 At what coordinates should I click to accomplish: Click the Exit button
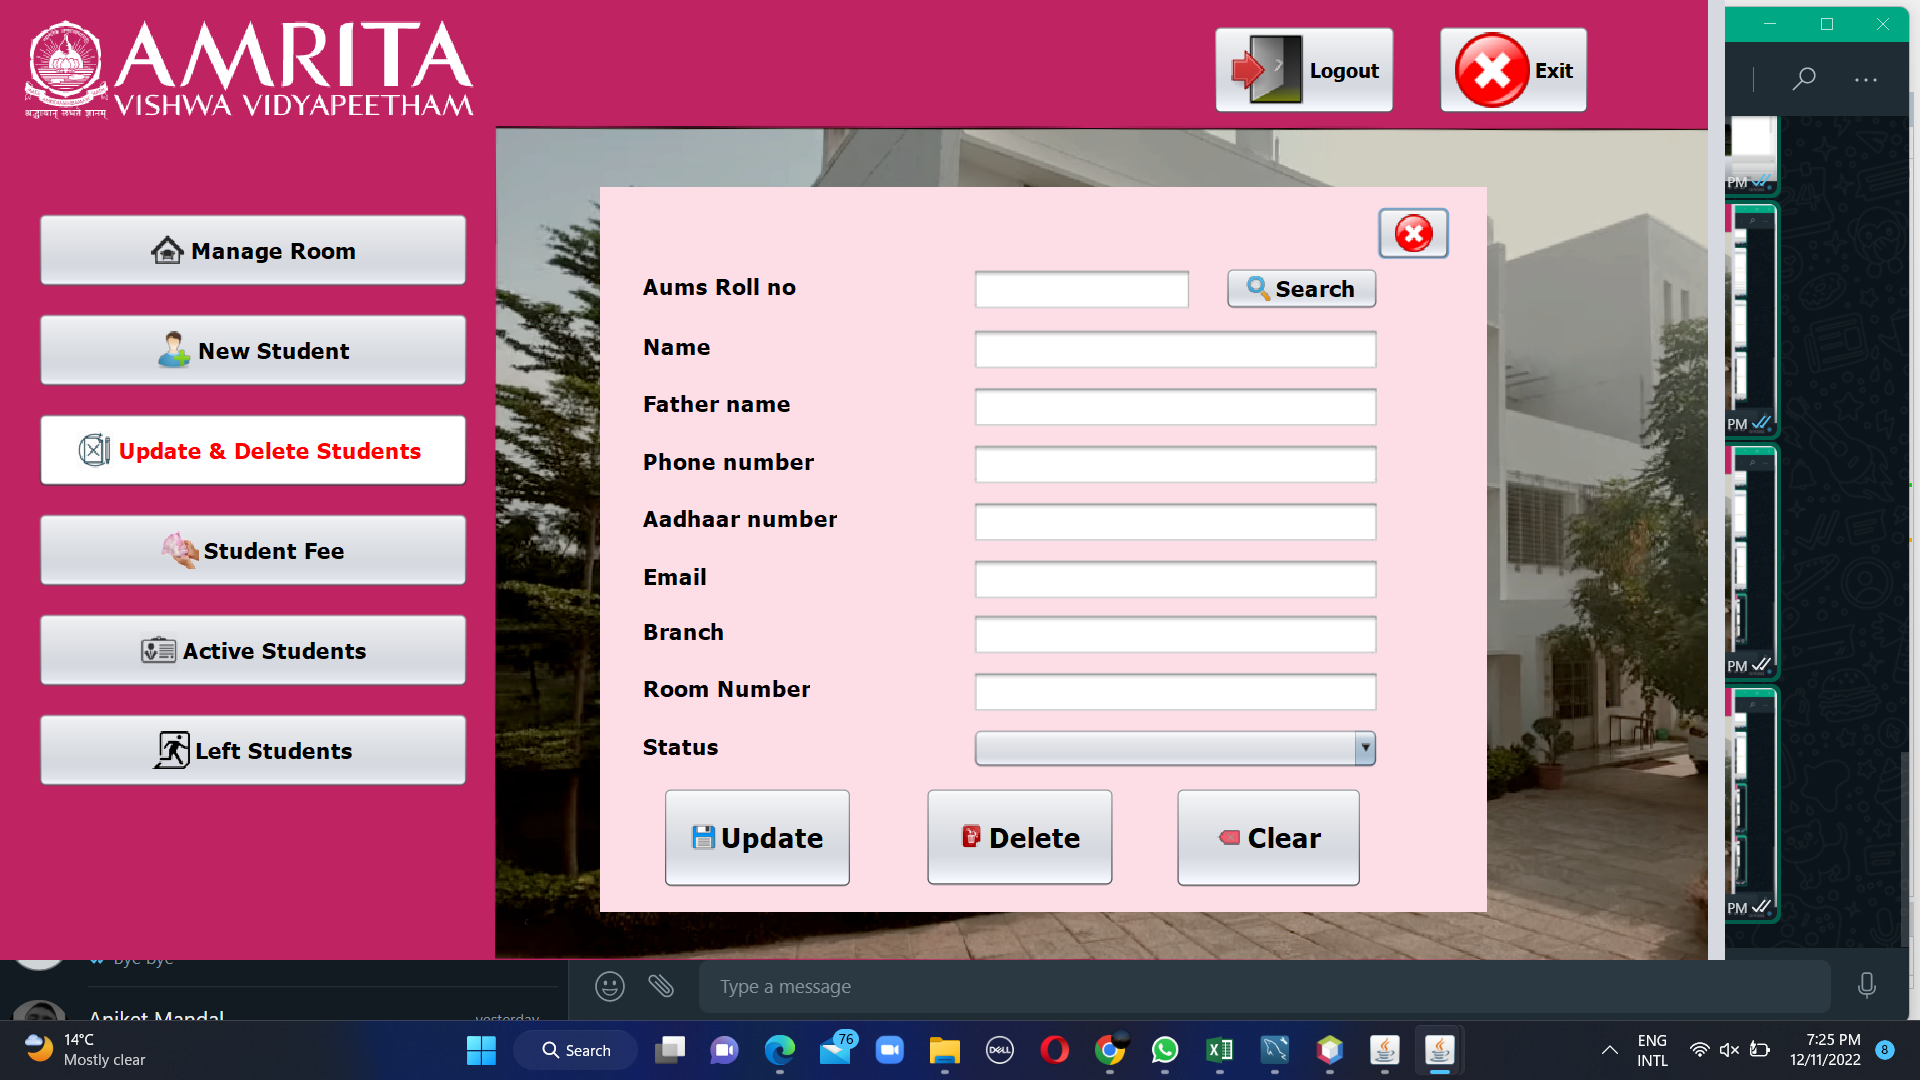click(1513, 70)
